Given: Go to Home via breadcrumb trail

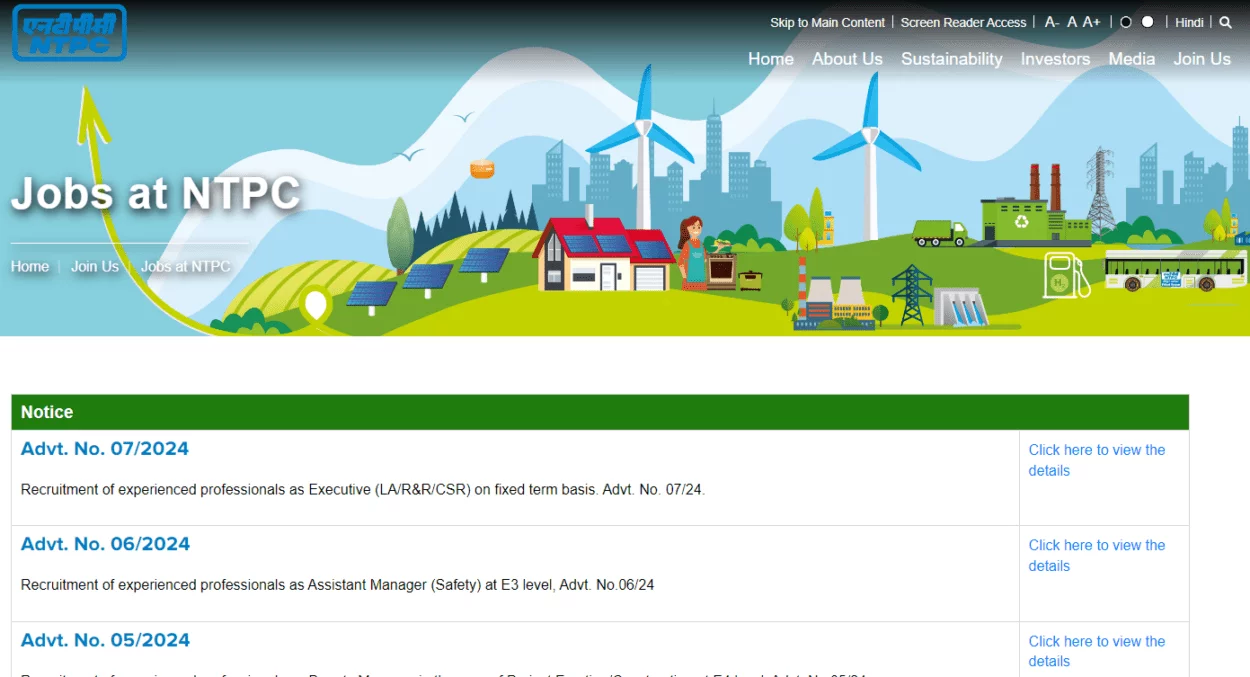Looking at the screenshot, I should [30, 266].
